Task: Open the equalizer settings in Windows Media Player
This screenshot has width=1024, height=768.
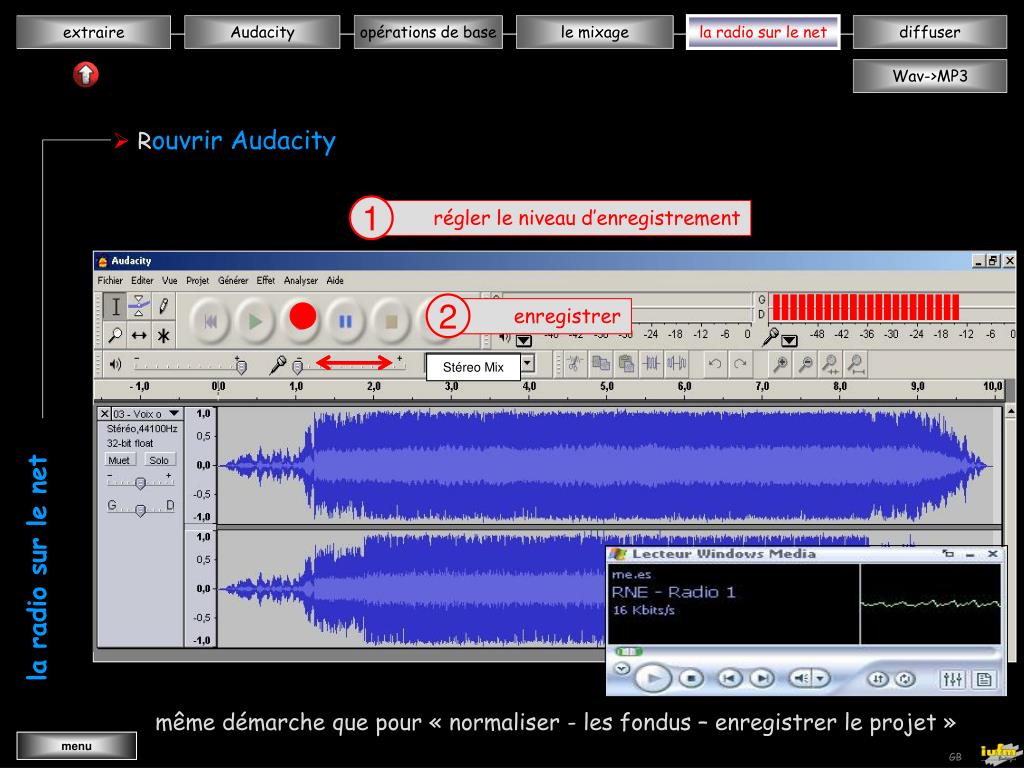Action: tap(952, 679)
